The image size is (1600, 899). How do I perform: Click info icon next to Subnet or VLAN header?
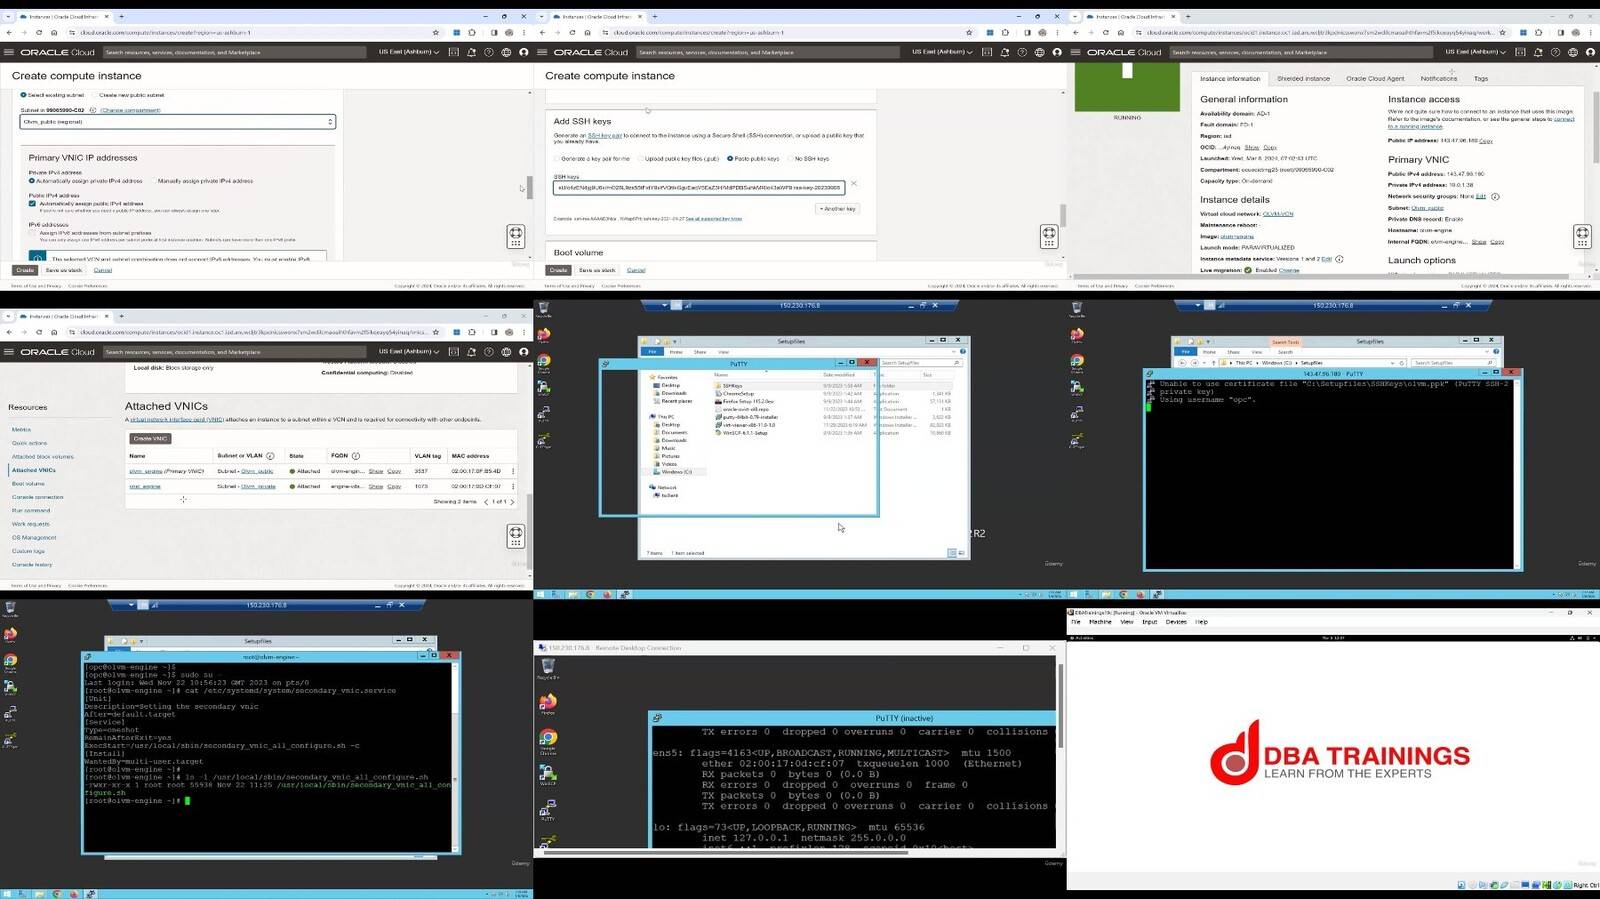point(270,456)
